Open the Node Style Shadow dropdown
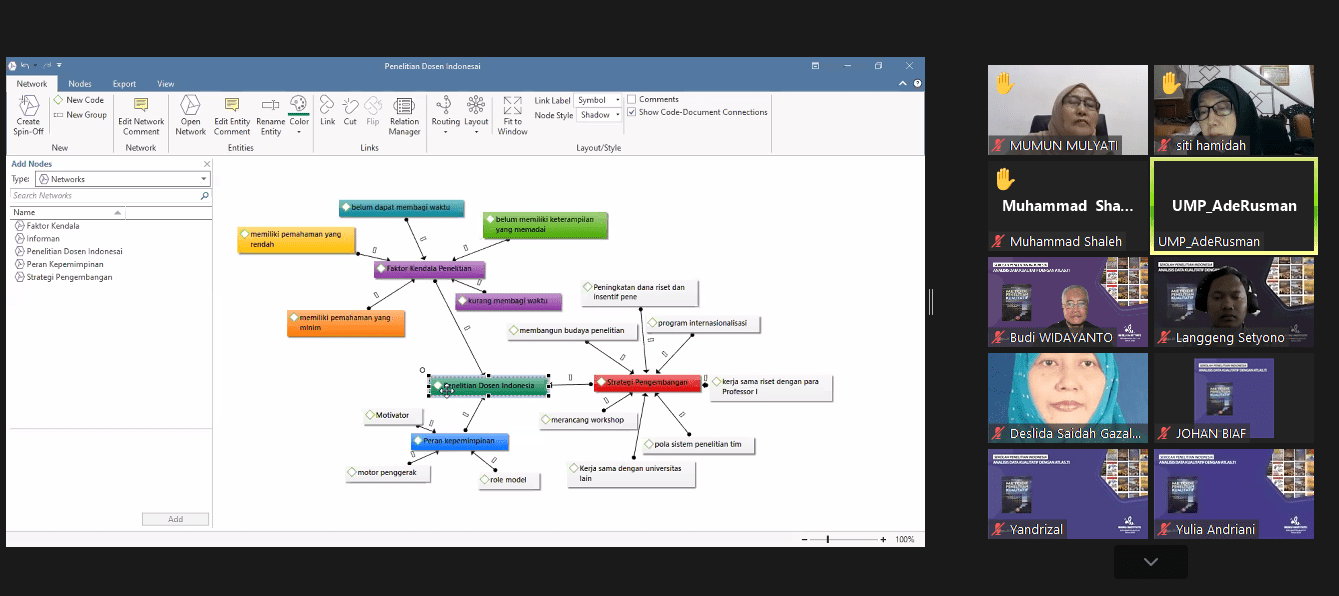 pos(600,115)
